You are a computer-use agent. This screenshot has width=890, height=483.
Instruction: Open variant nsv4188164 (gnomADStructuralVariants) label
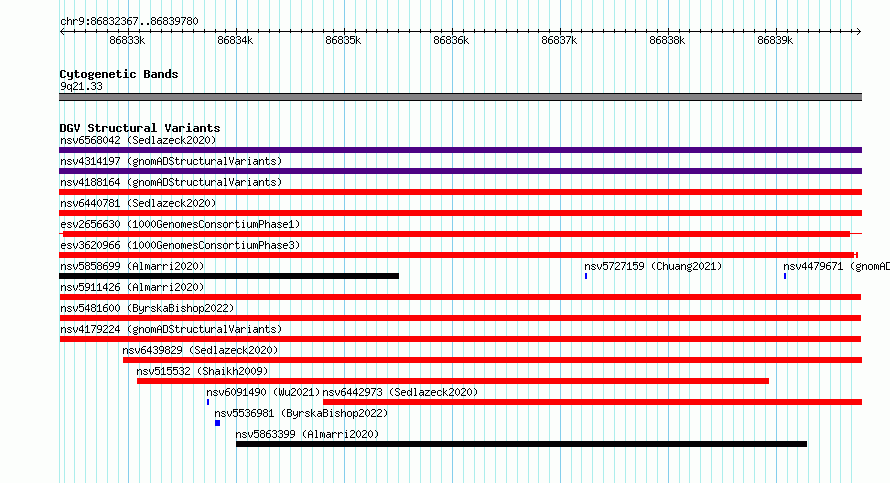pyautogui.click(x=171, y=182)
